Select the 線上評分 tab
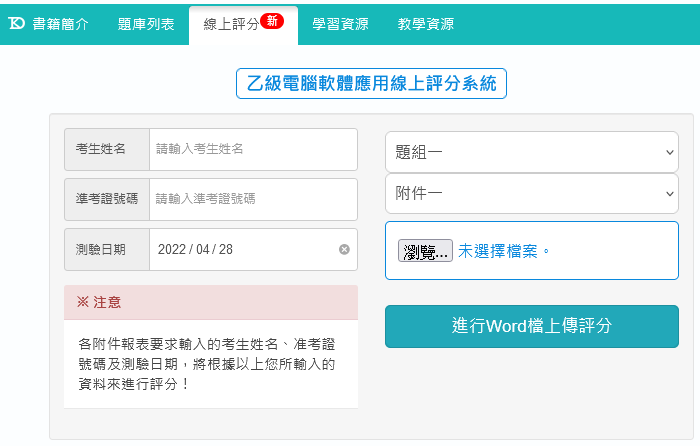 [232, 25]
